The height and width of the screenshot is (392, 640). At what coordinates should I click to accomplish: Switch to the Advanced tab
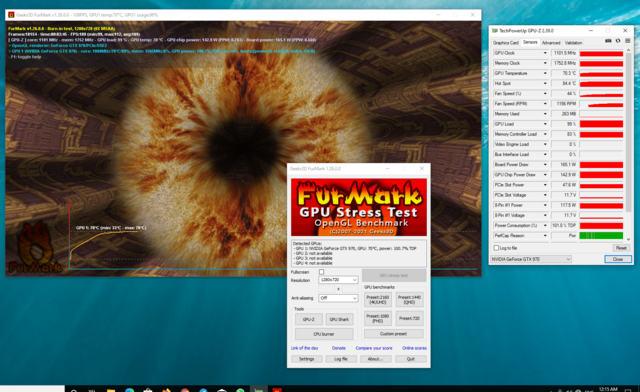pos(551,42)
